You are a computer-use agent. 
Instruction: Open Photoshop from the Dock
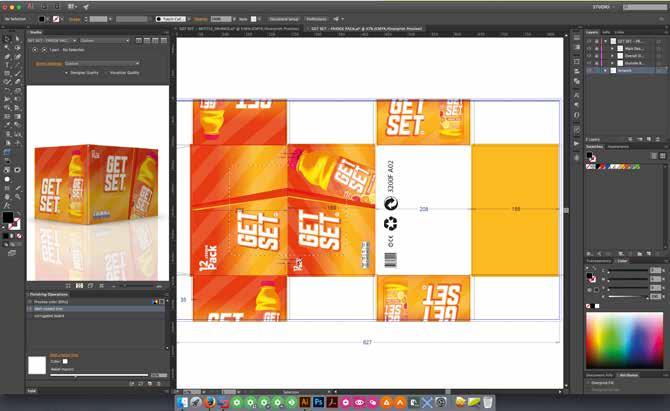pyautogui.click(x=318, y=402)
